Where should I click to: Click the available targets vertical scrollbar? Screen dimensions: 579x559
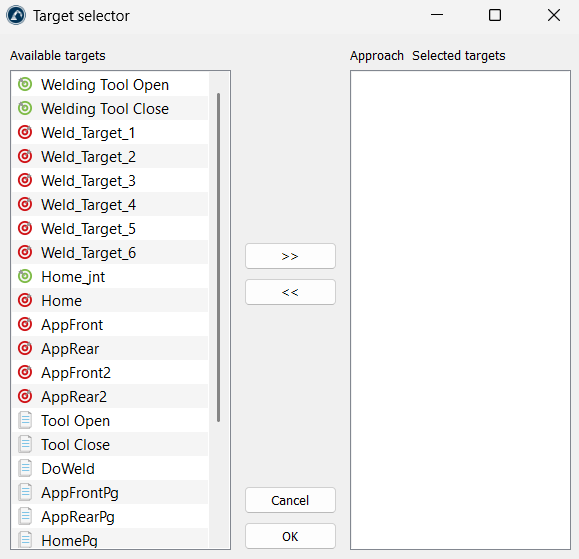click(x=219, y=257)
